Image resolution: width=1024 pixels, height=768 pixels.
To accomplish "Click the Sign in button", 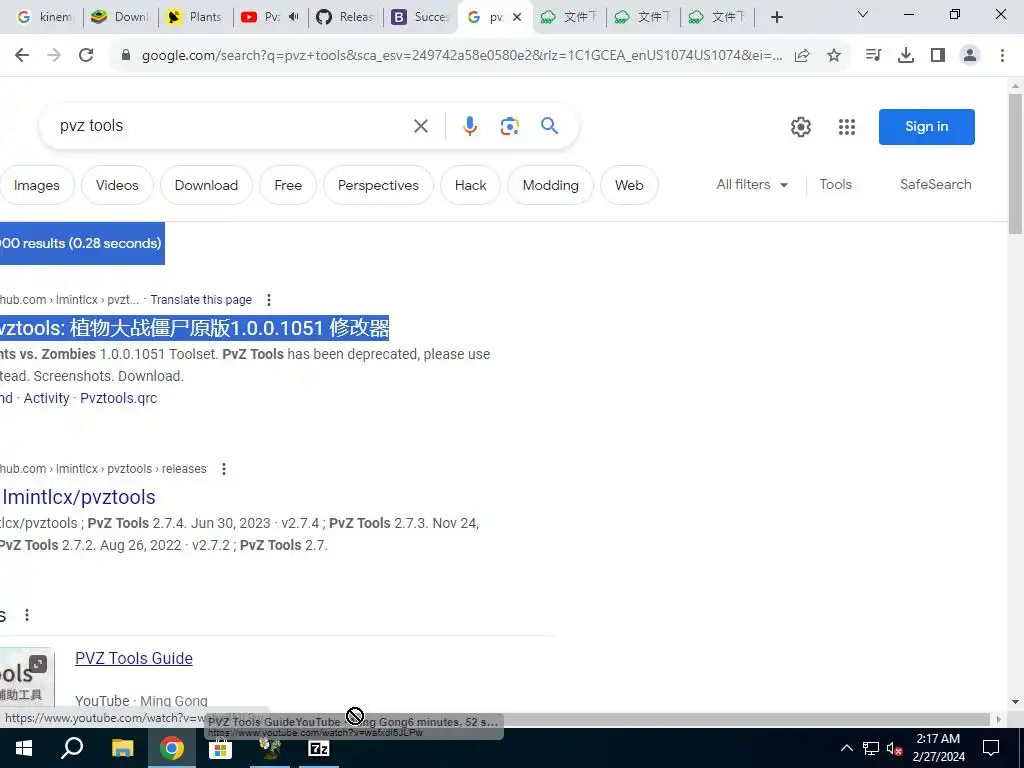I will point(927,127).
